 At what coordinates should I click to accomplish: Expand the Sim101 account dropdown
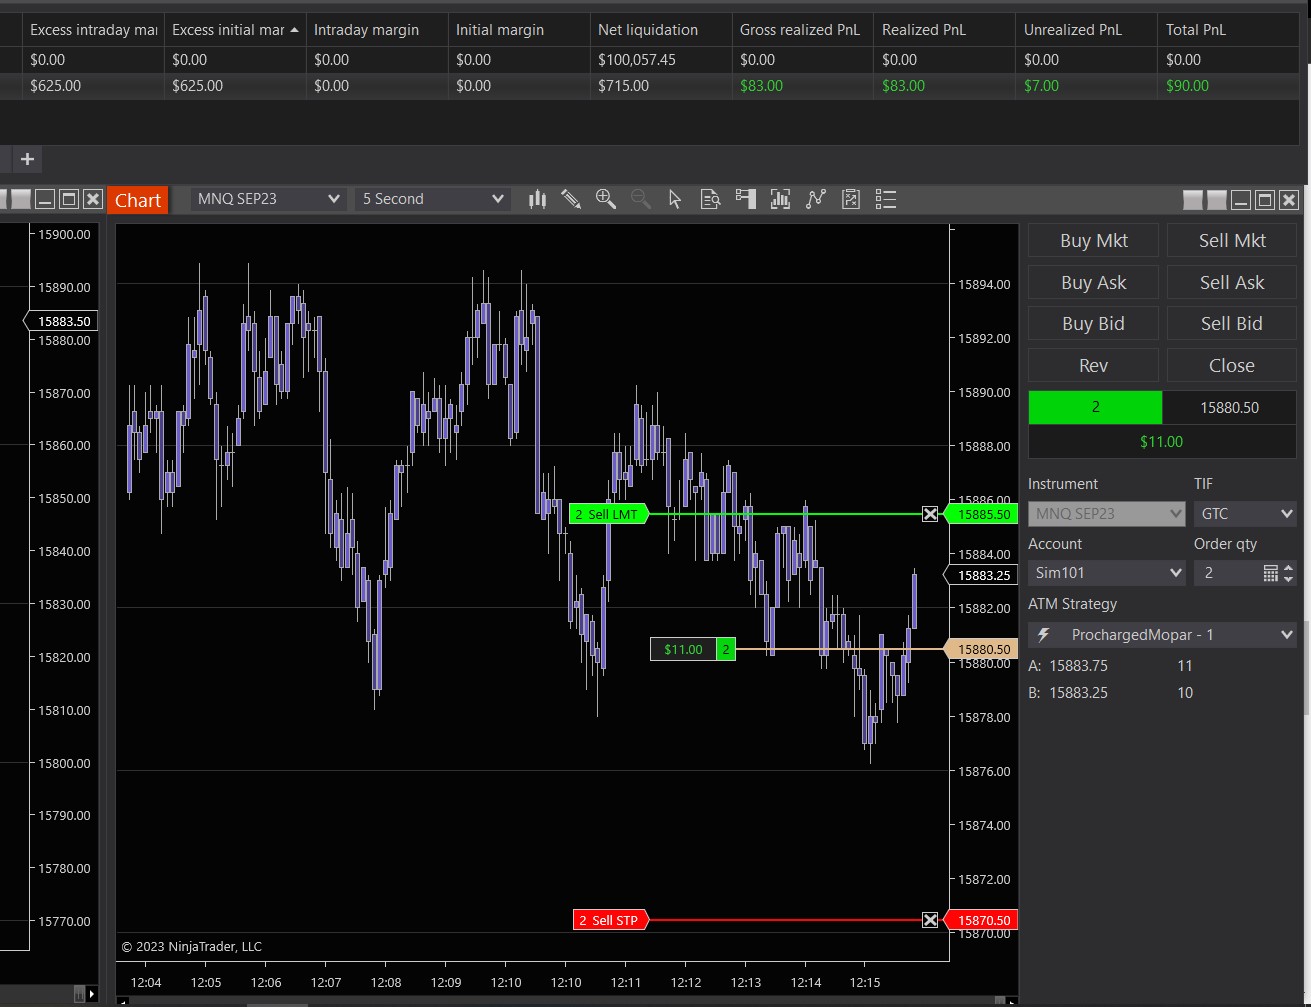point(1106,573)
